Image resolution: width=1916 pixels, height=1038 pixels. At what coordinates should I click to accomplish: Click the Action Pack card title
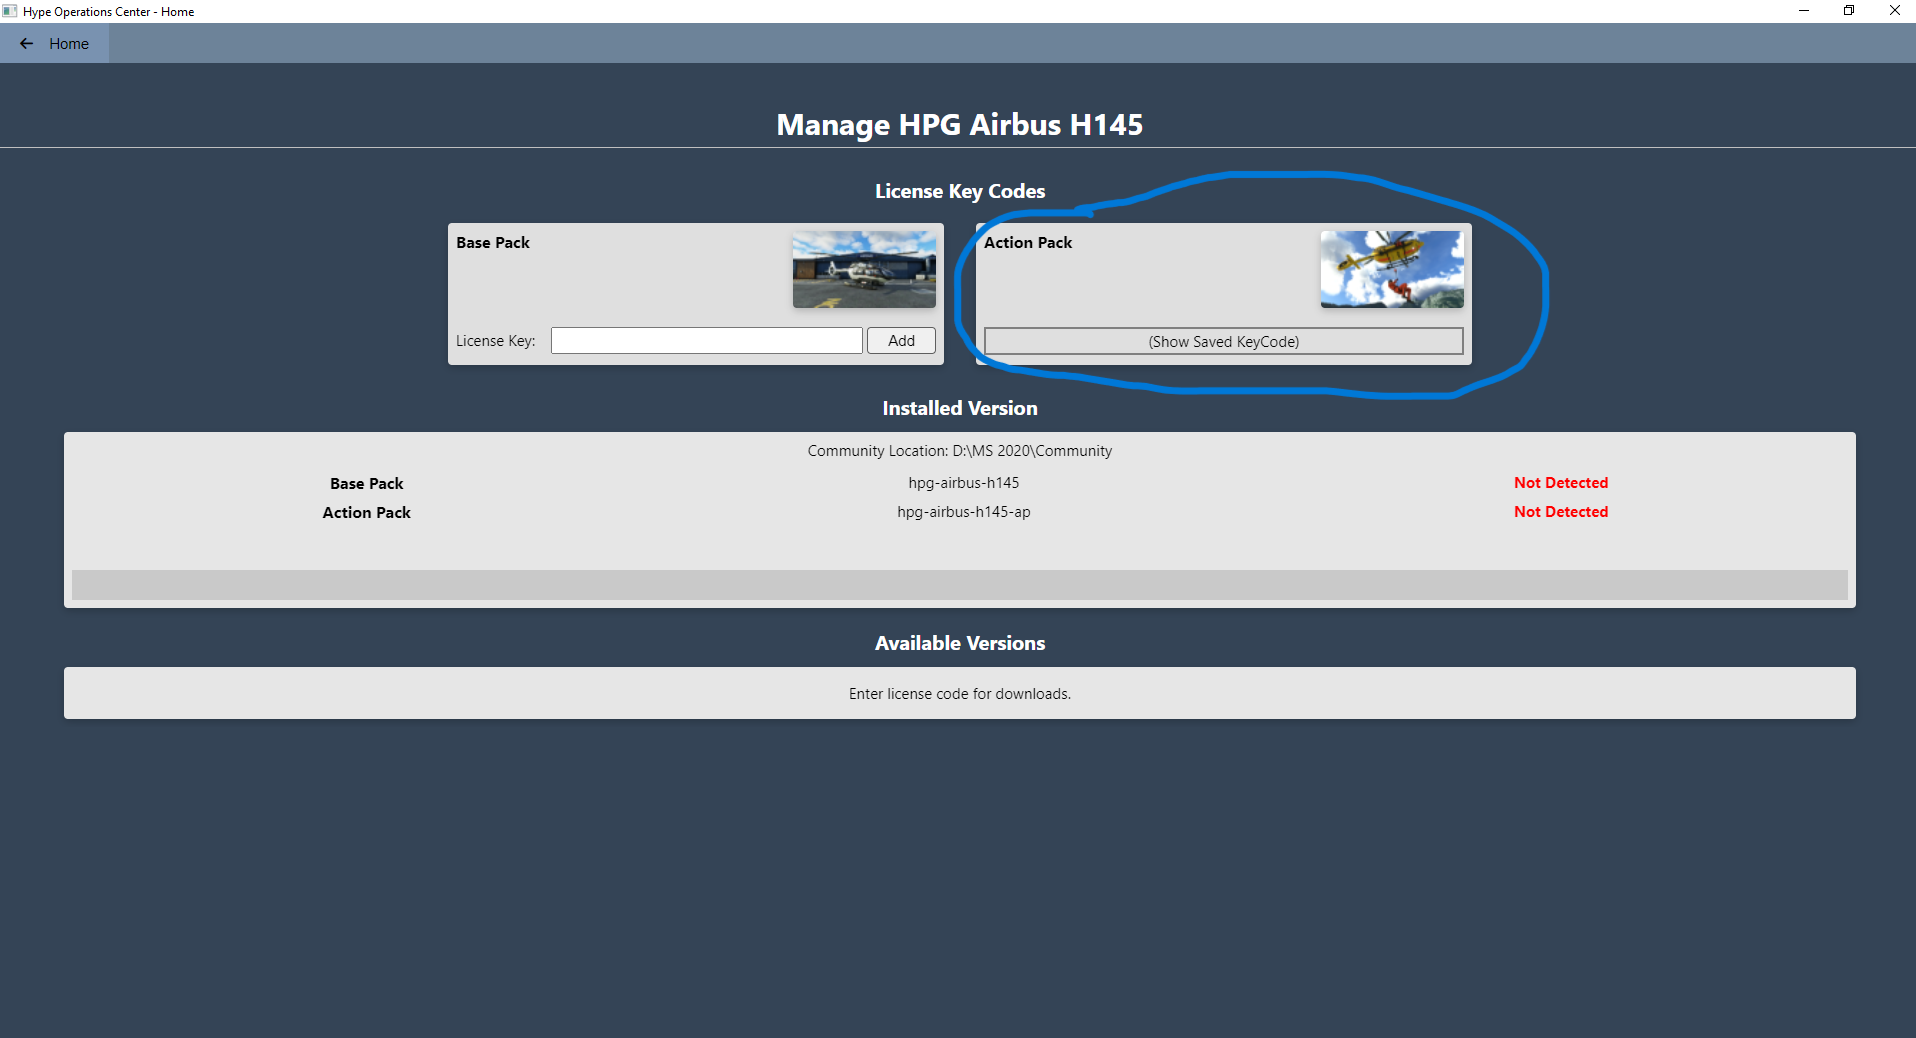[x=1028, y=243]
